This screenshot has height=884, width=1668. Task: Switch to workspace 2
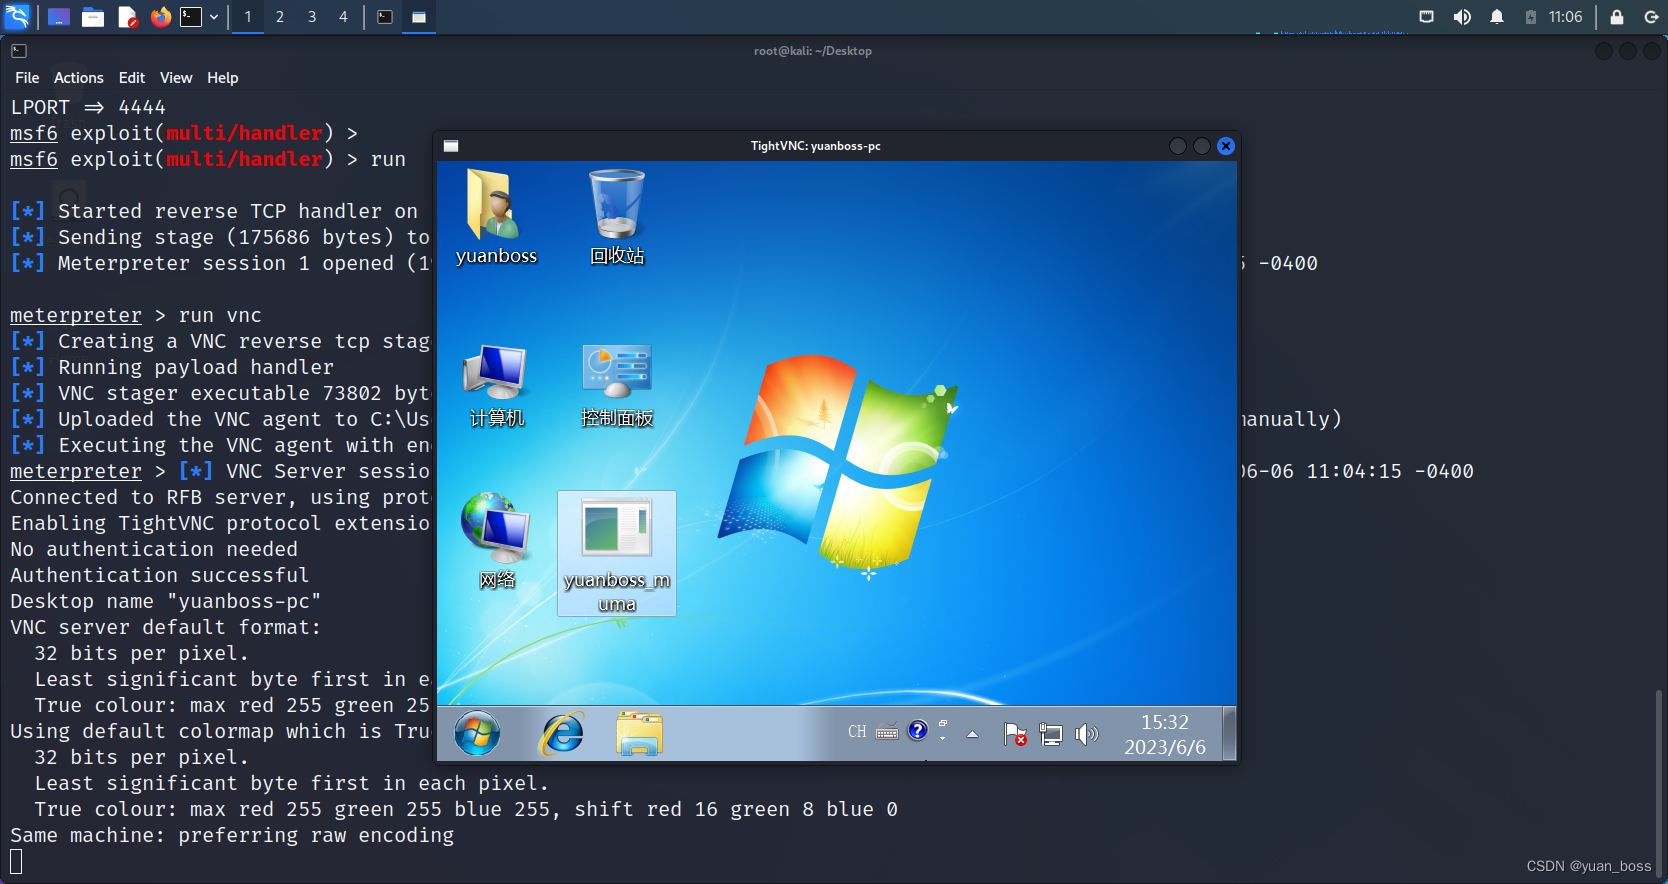(x=280, y=17)
